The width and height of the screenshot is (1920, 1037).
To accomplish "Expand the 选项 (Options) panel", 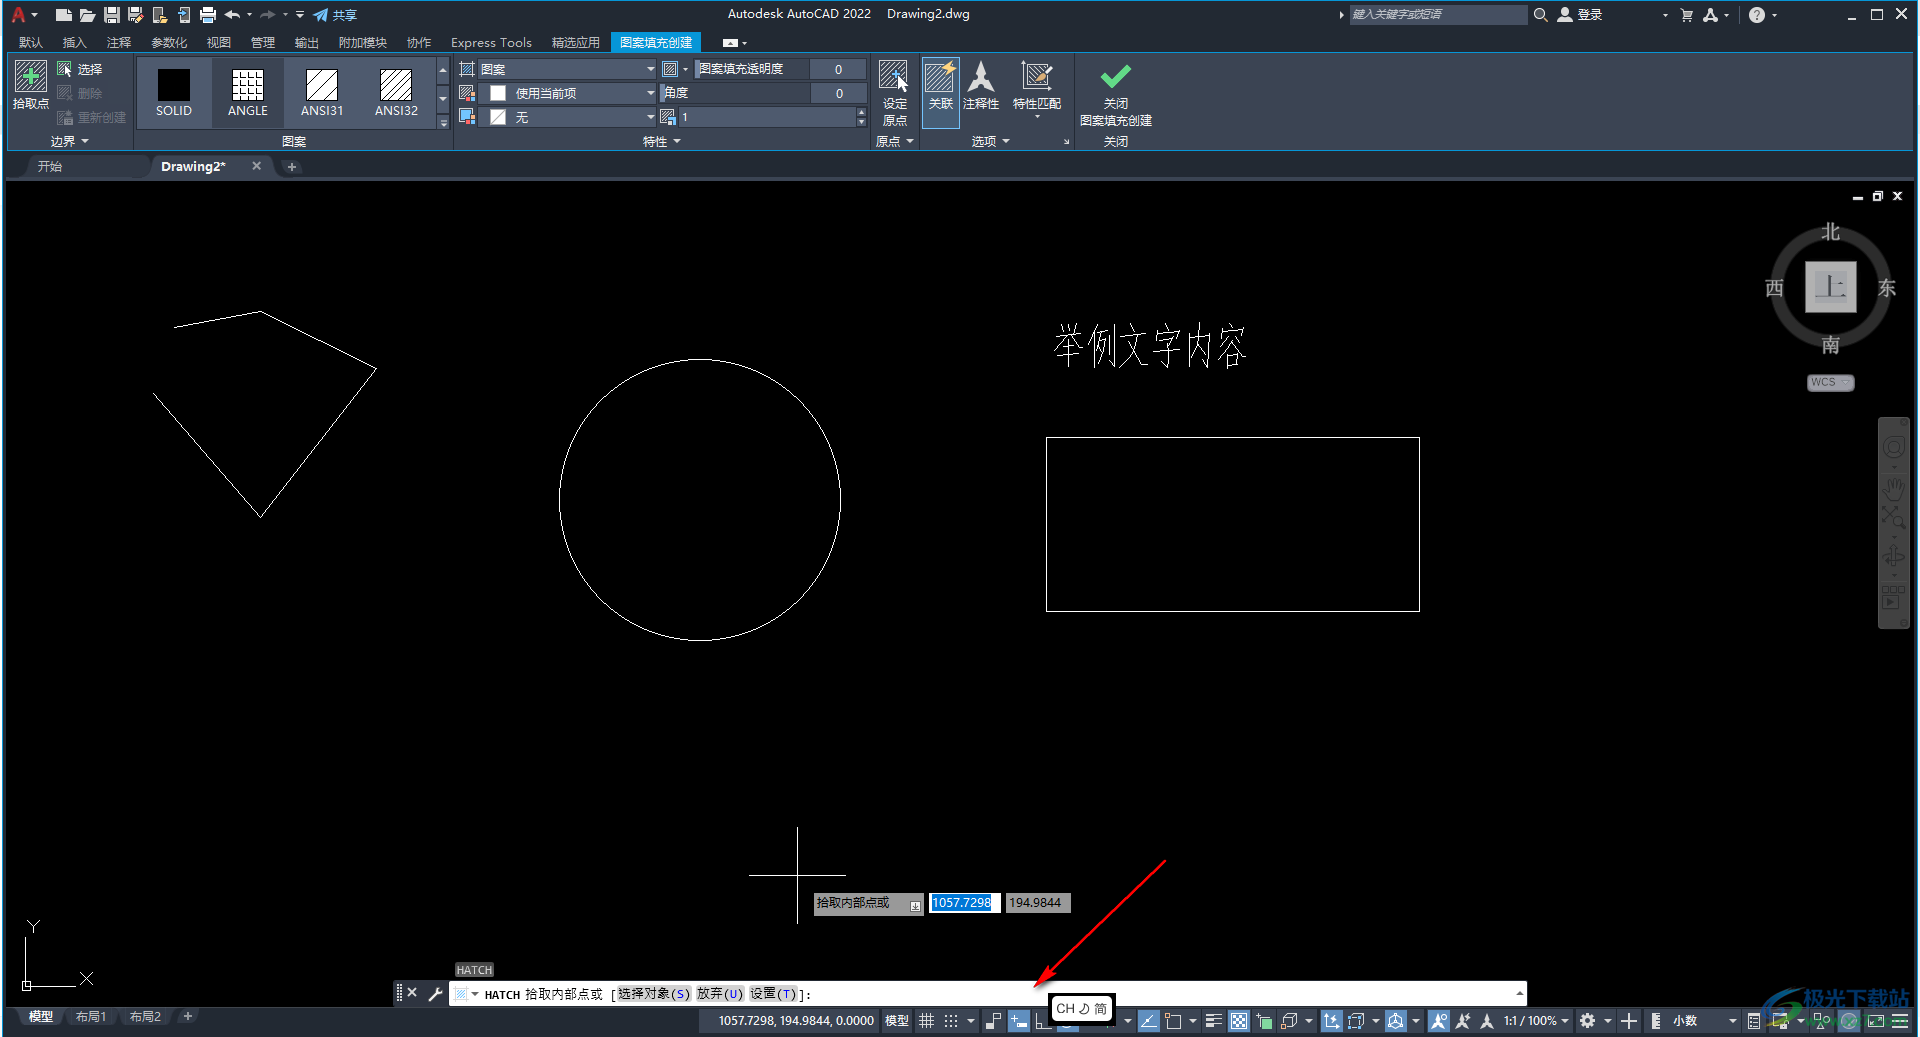I will [990, 141].
